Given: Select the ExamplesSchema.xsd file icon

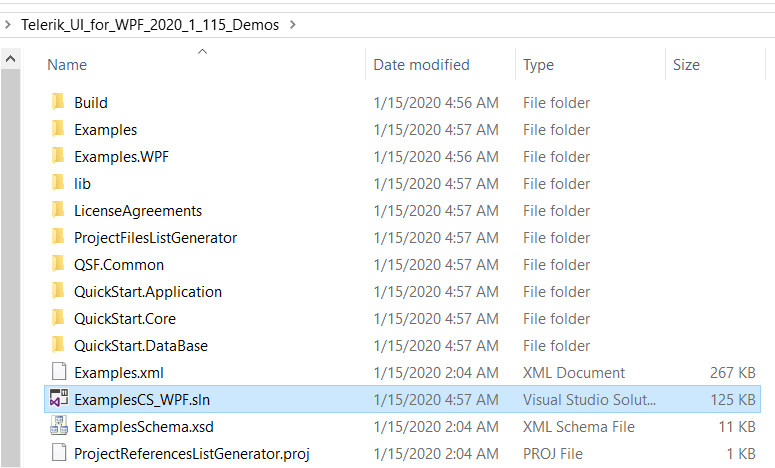Looking at the screenshot, I should [59, 426].
